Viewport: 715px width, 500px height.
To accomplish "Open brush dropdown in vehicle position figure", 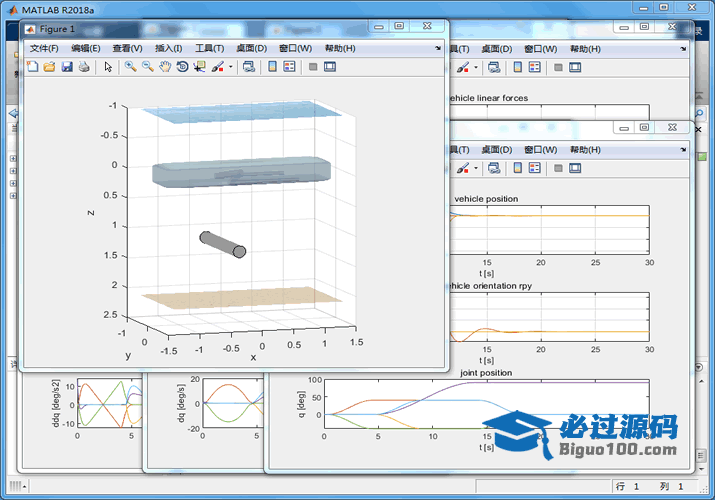I will click(476, 168).
